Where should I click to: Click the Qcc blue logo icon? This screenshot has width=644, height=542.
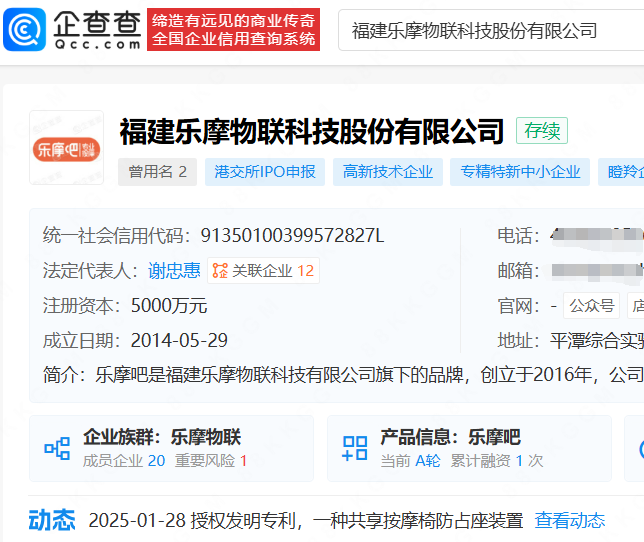point(25,30)
